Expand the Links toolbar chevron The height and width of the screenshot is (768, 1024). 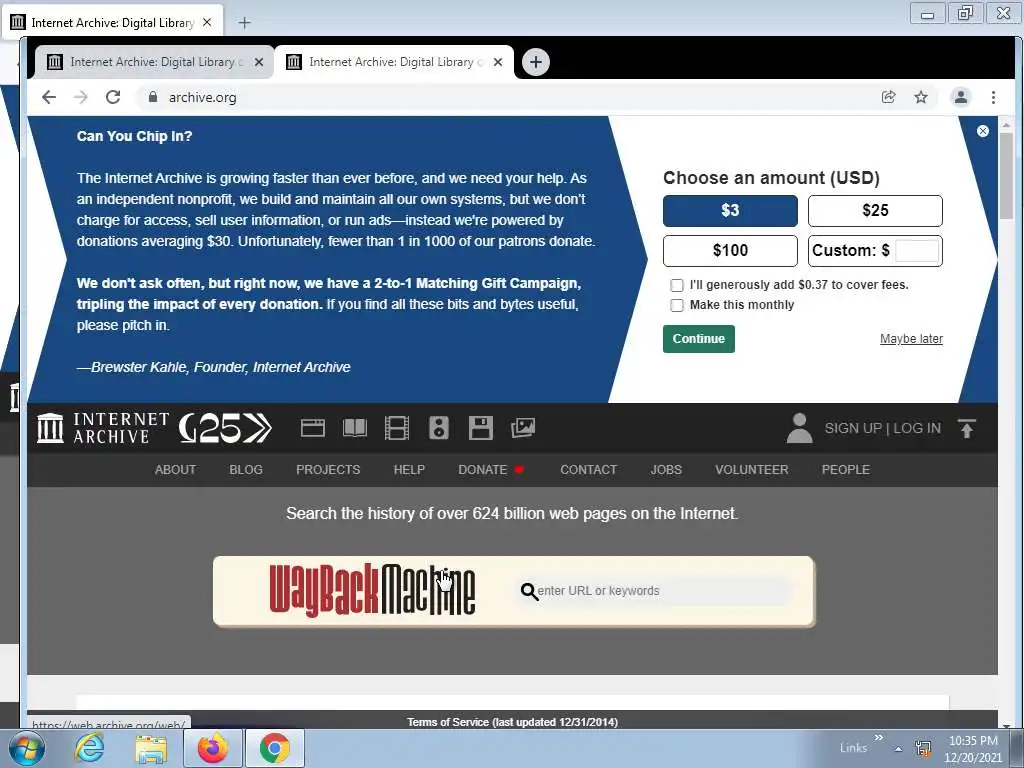[878, 738]
